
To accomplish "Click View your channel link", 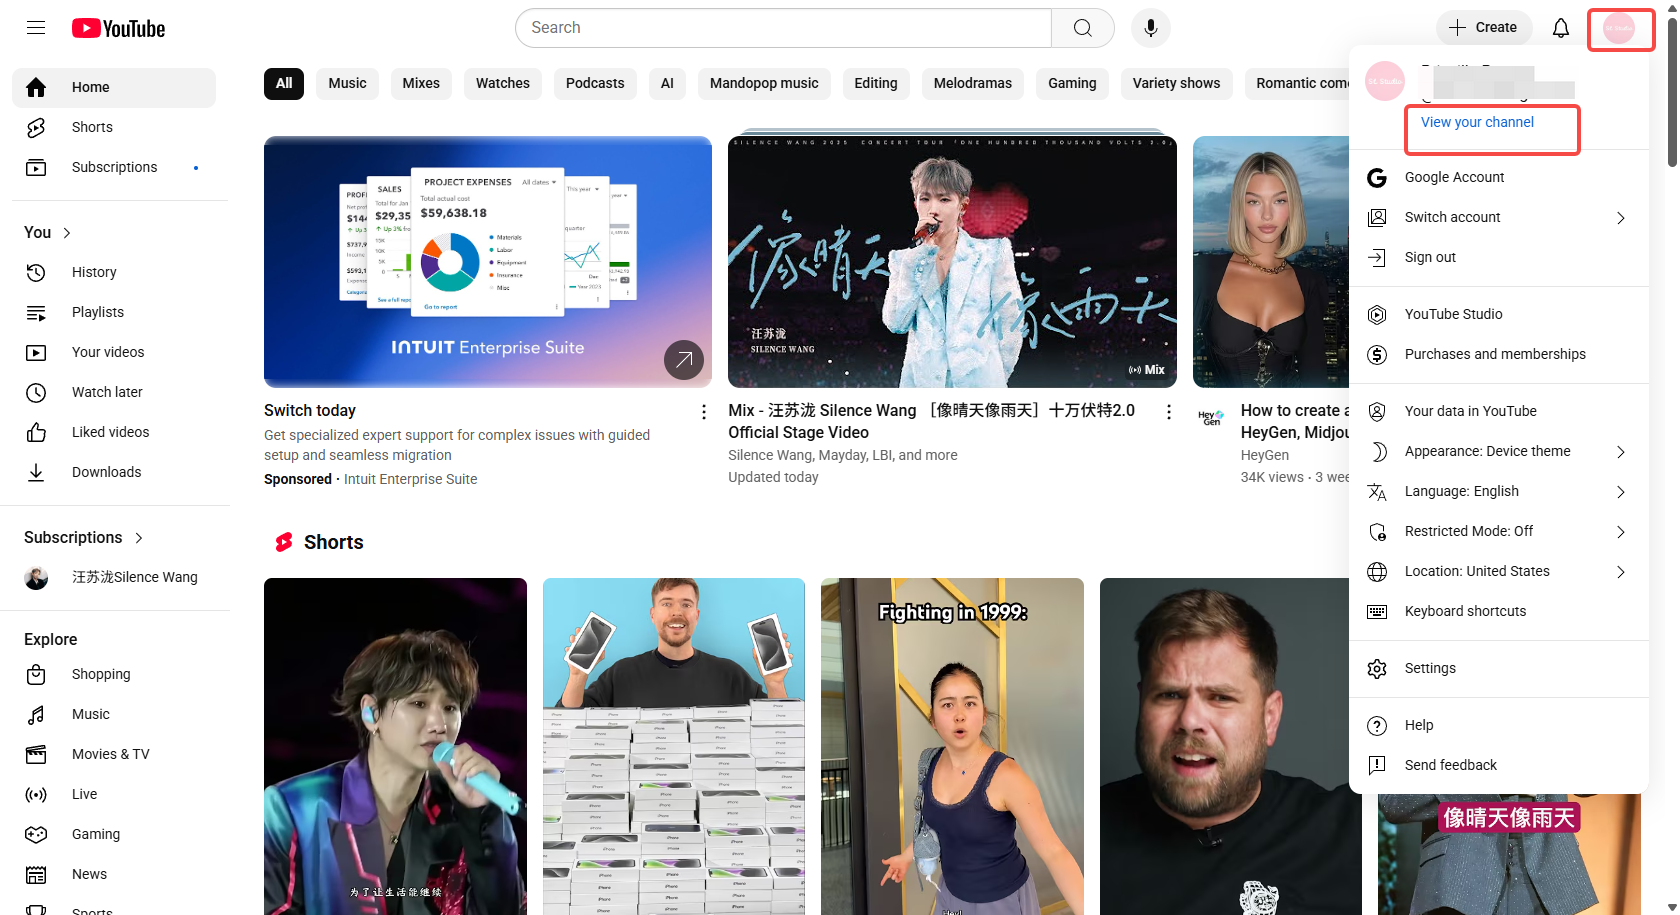I will coord(1477,122).
